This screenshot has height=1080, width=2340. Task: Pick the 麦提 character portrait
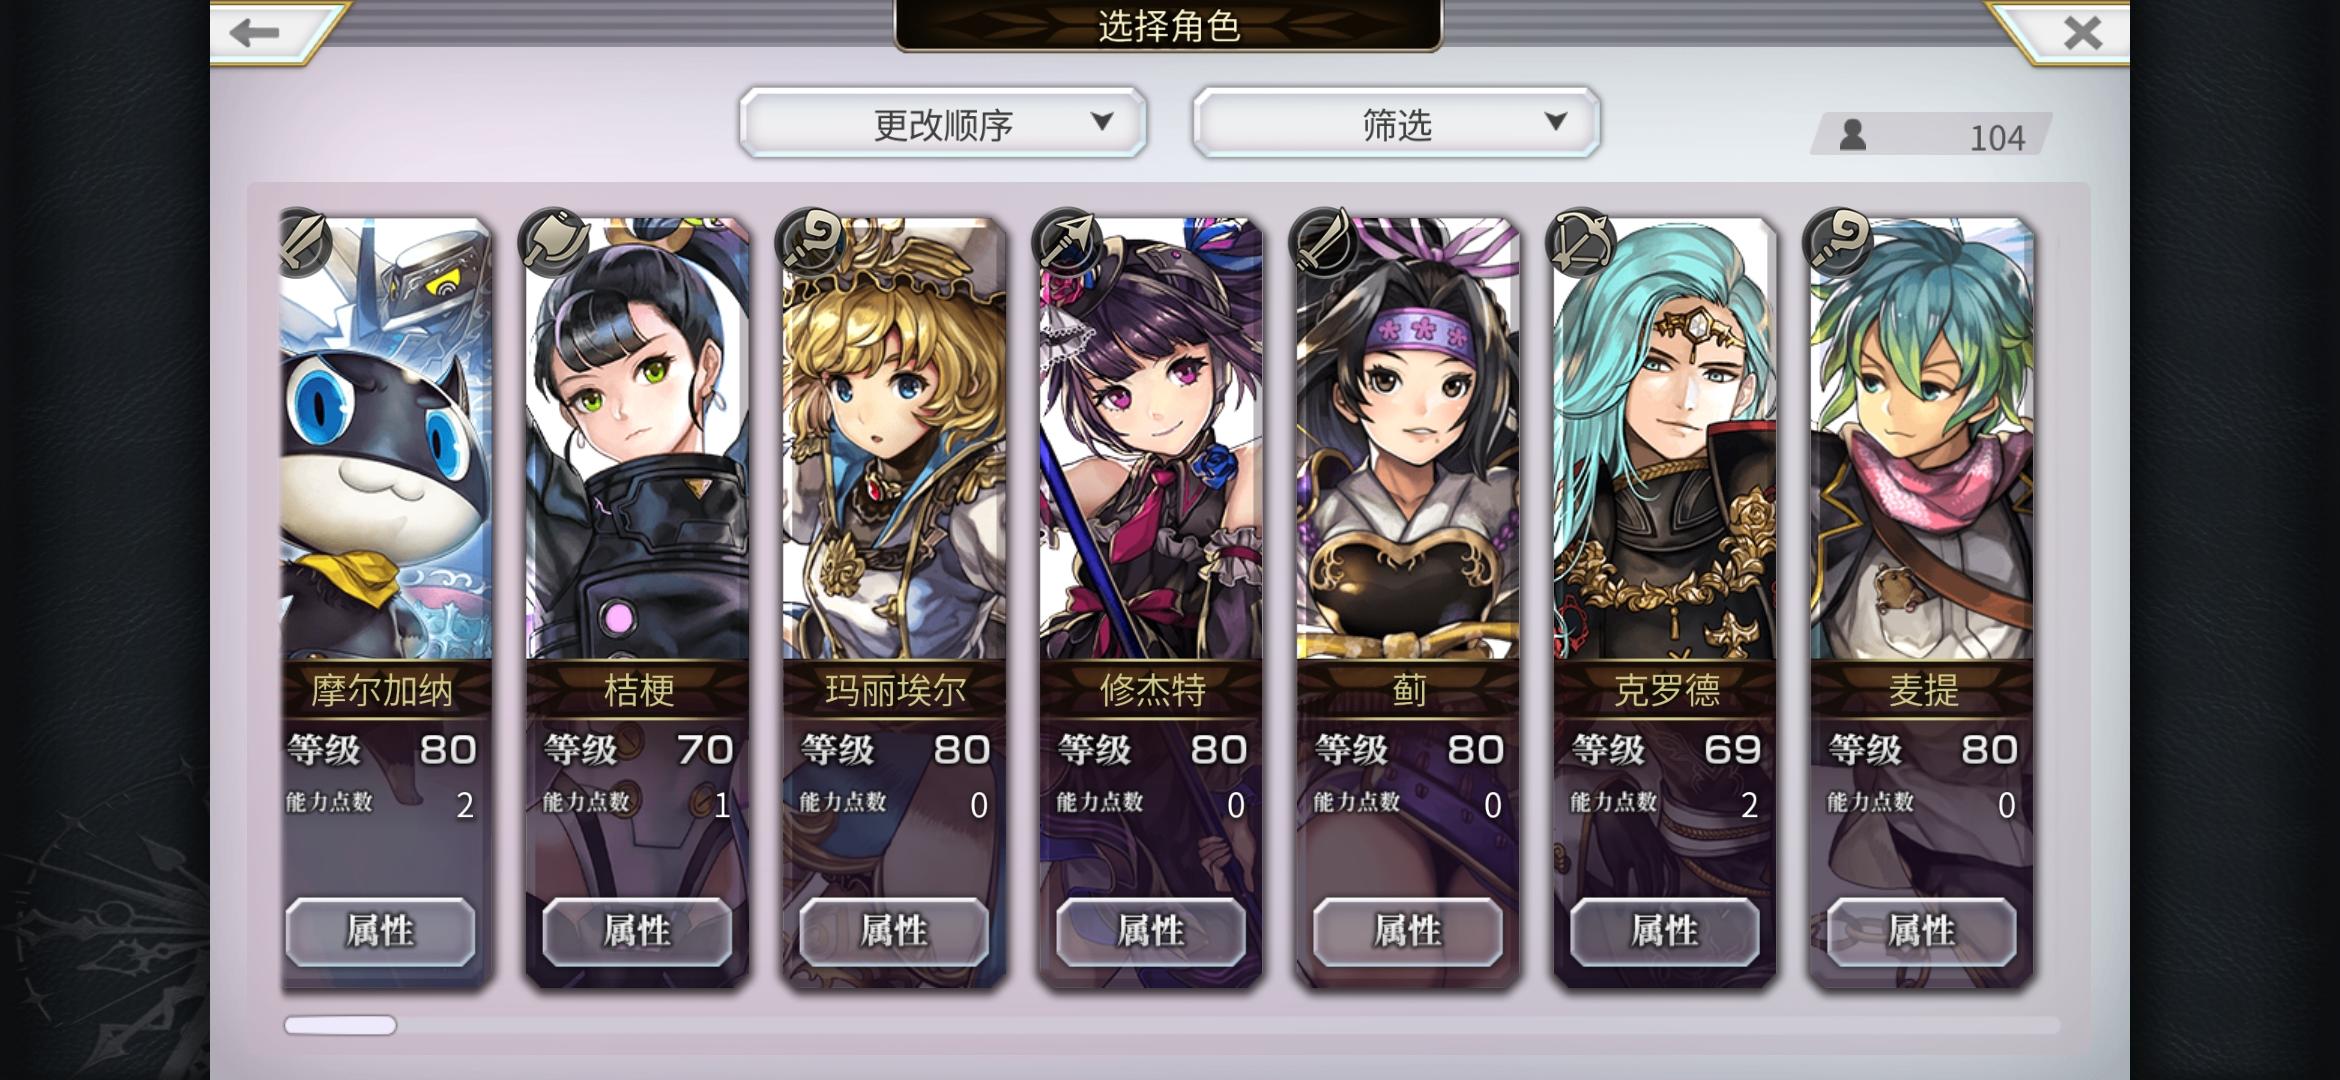(1922, 440)
